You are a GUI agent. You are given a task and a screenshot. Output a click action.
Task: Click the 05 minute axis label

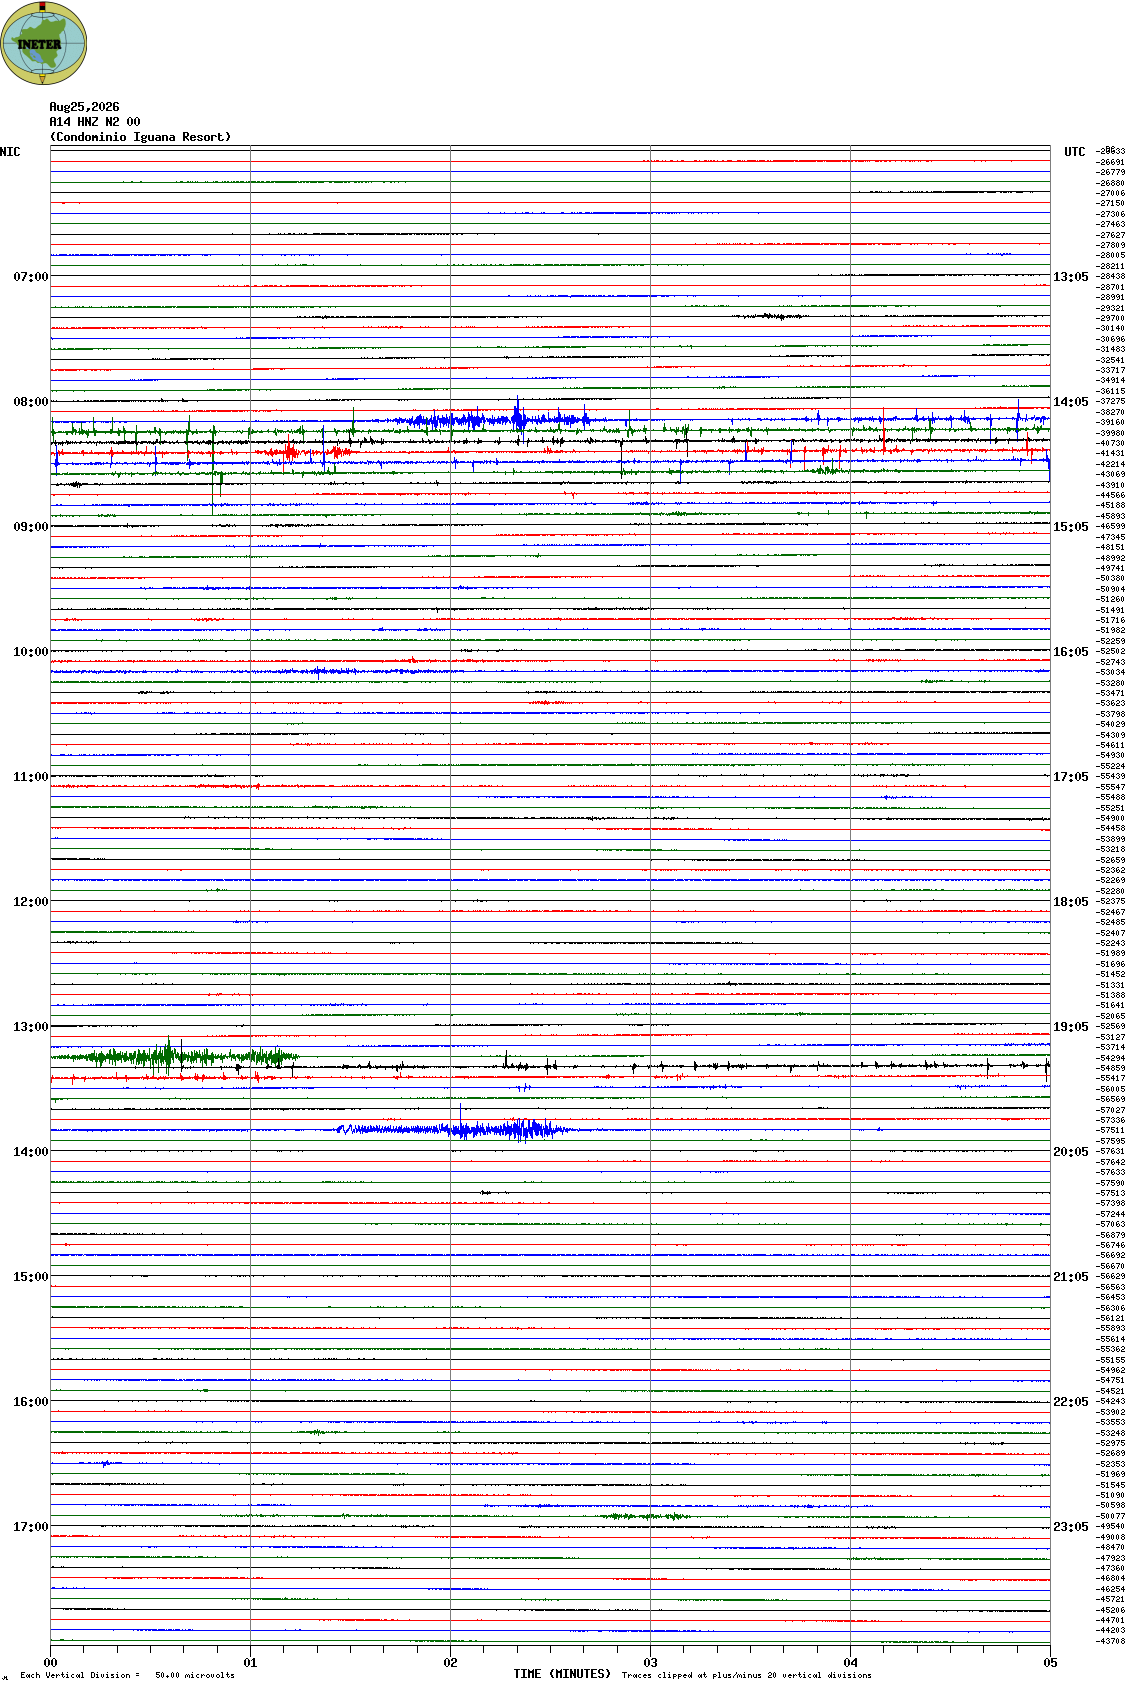pos(1050,1663)
